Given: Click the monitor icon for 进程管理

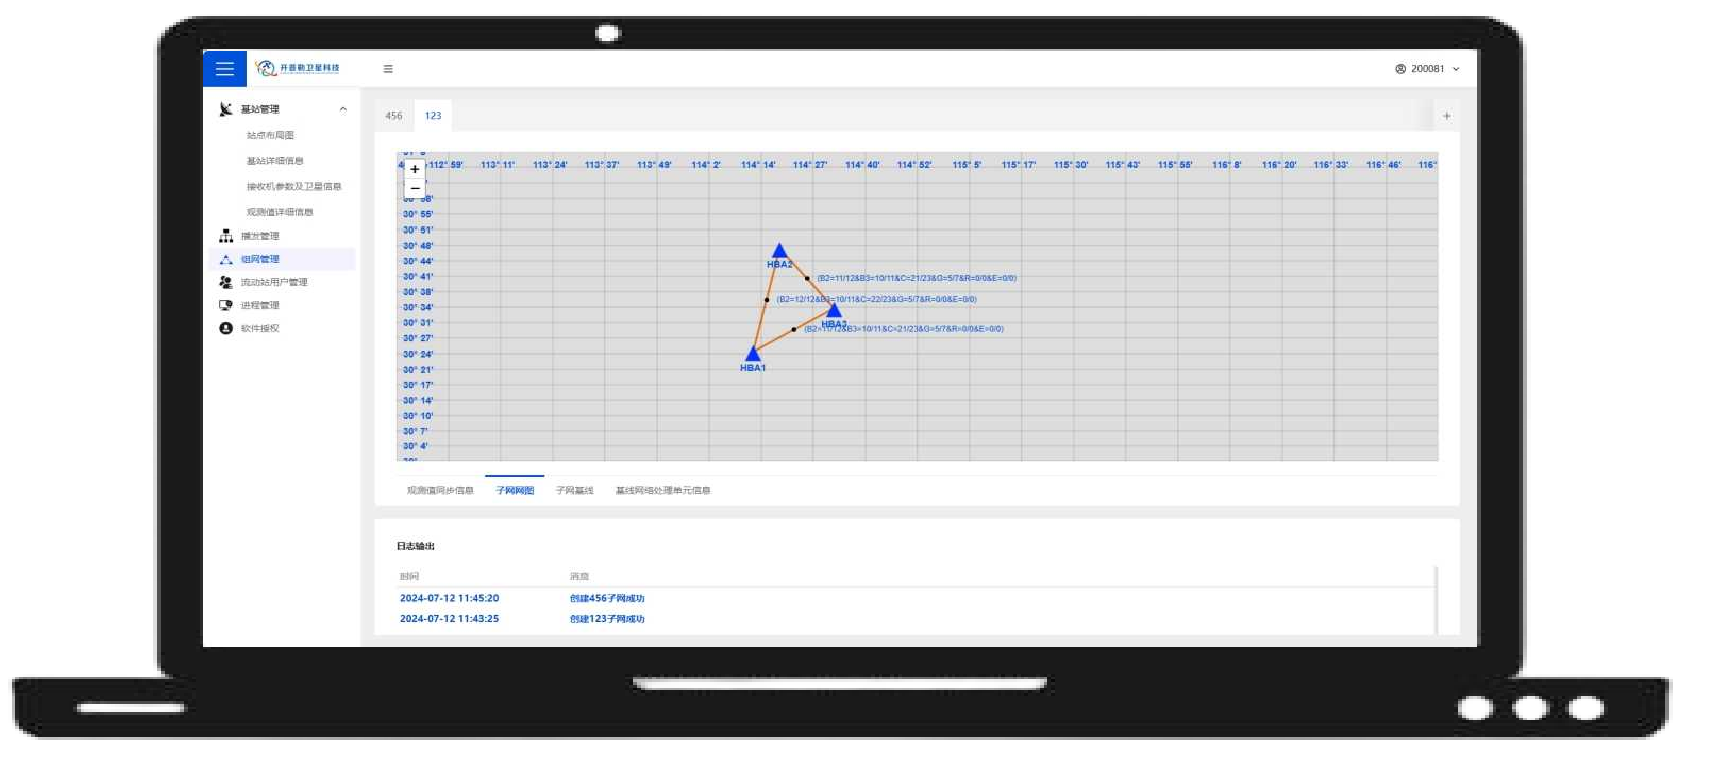Looking at the screenshot, I should (x=226, y=305).
